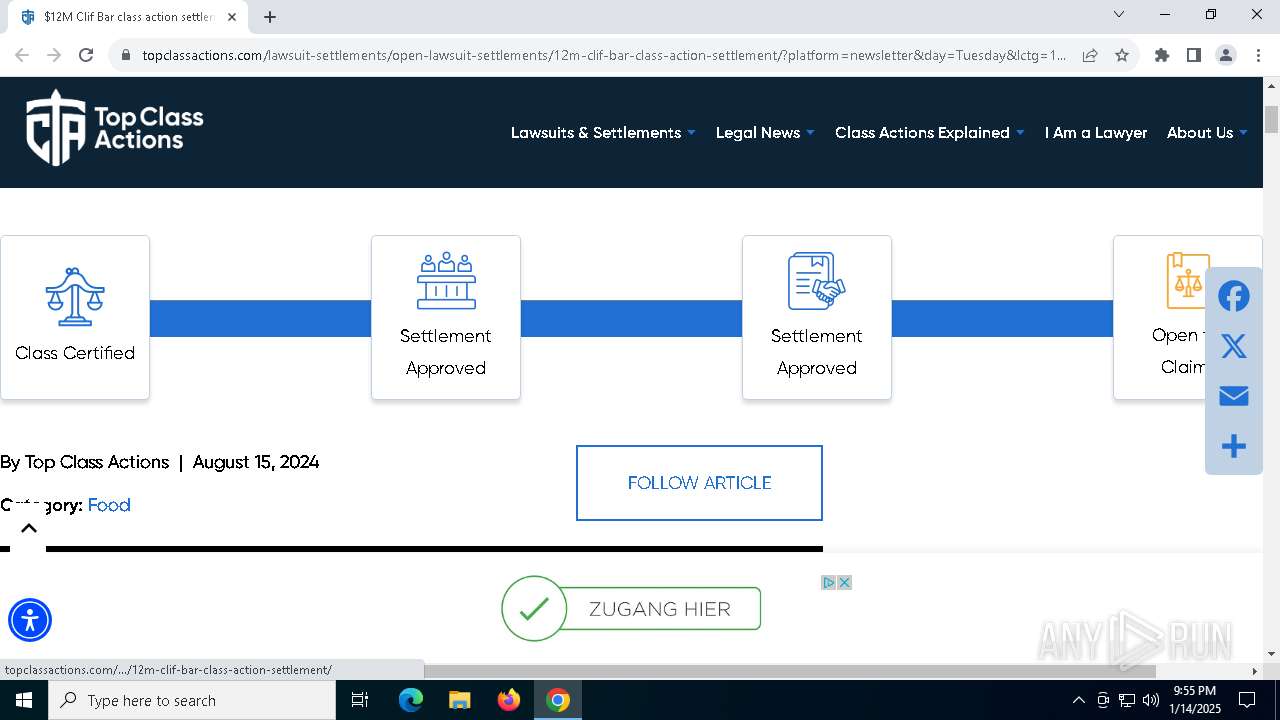Close the ad with the X icon
Screen dimensions: 1280x720
click(845, 582)
